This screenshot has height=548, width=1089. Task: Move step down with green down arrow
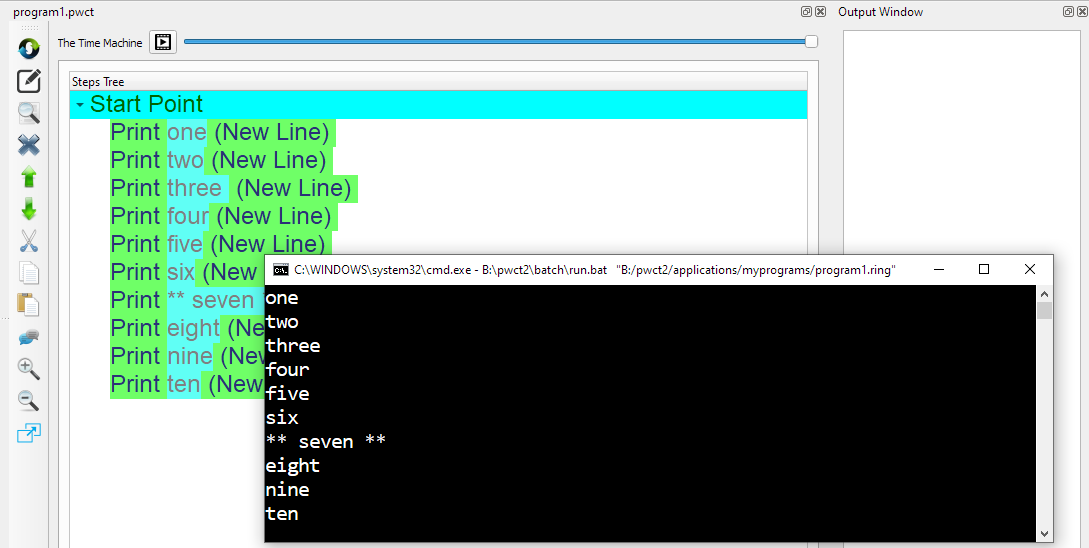point(29,209)
